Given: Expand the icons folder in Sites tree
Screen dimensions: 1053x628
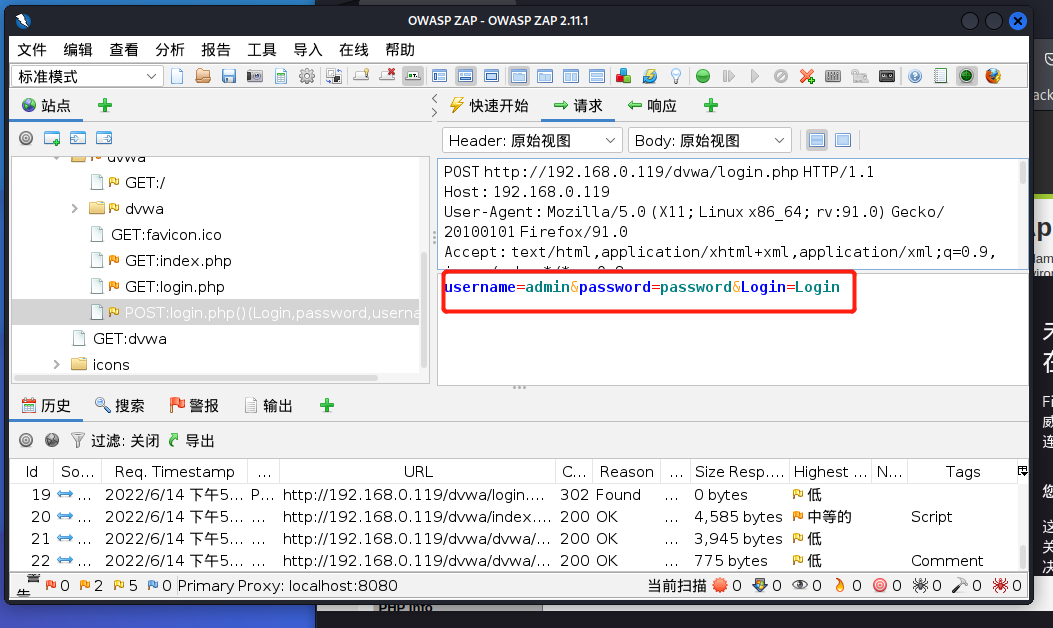Looking at the screenshot, I should coord(56,365).
